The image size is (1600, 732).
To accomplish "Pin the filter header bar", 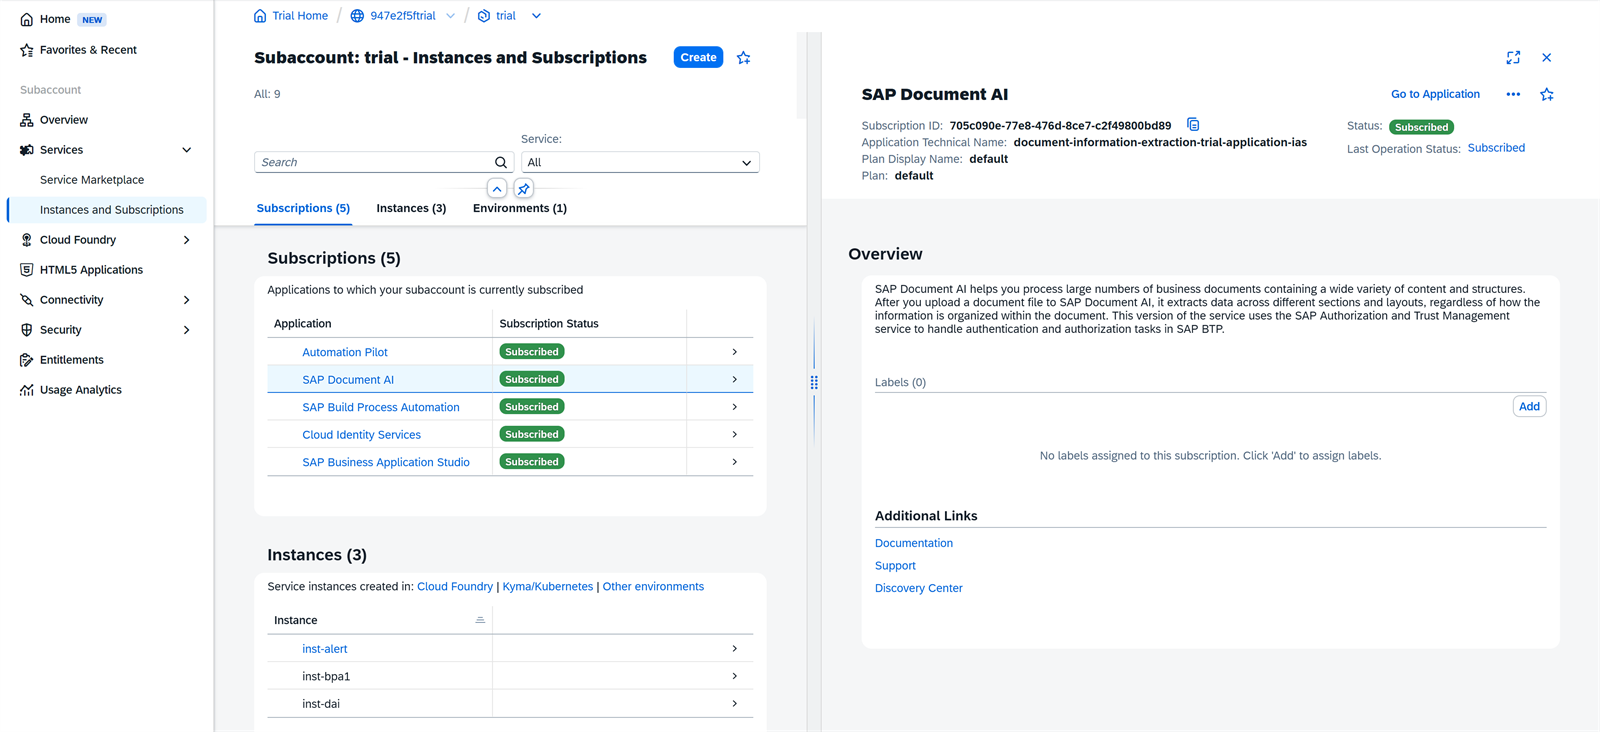I will pos(524,188).
